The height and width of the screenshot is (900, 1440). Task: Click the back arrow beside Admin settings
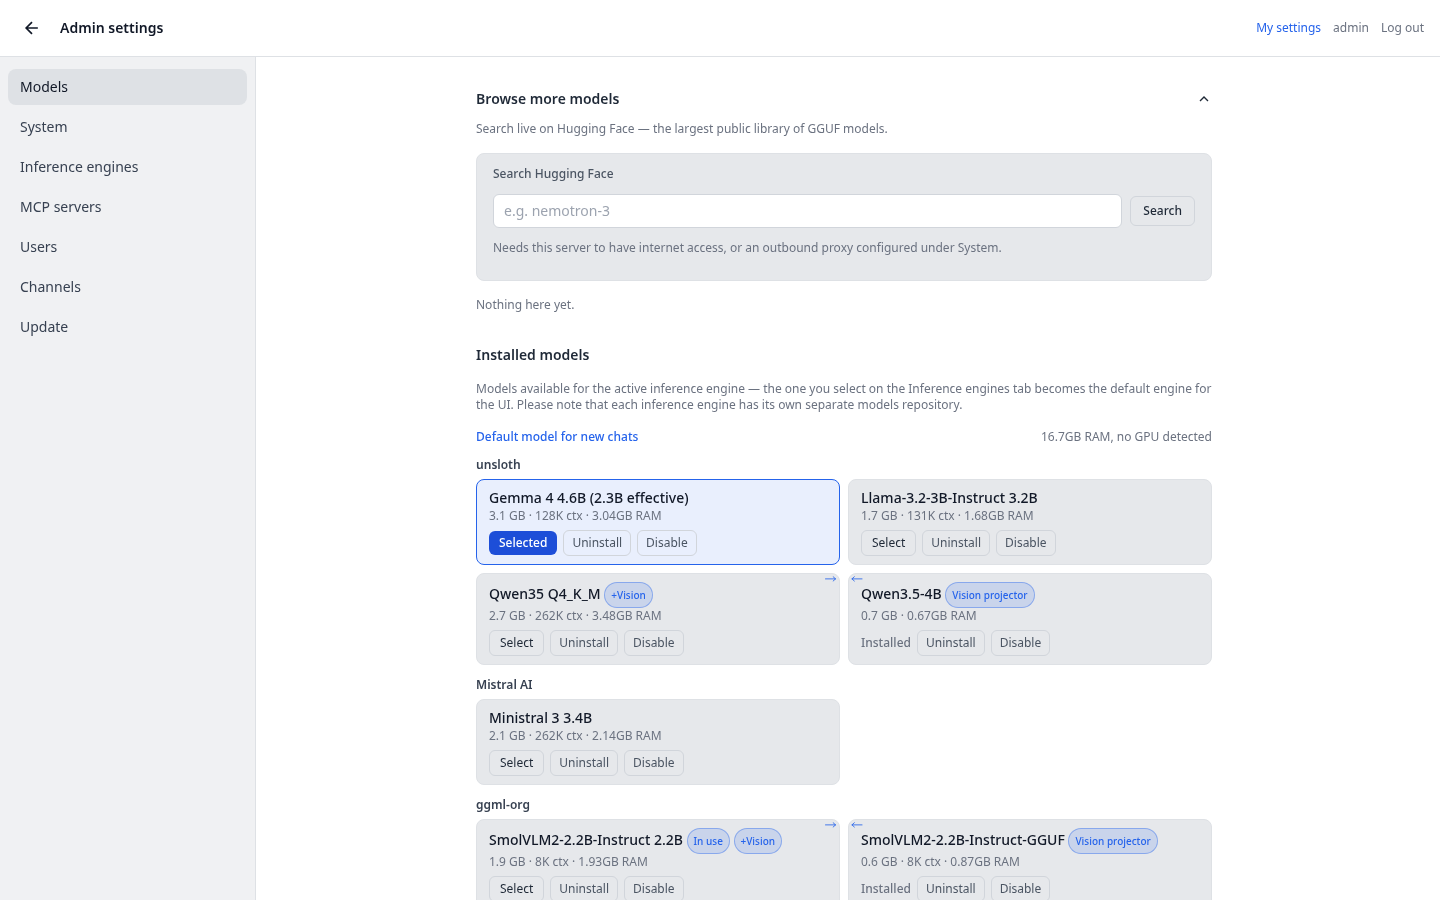coord(32,28)
